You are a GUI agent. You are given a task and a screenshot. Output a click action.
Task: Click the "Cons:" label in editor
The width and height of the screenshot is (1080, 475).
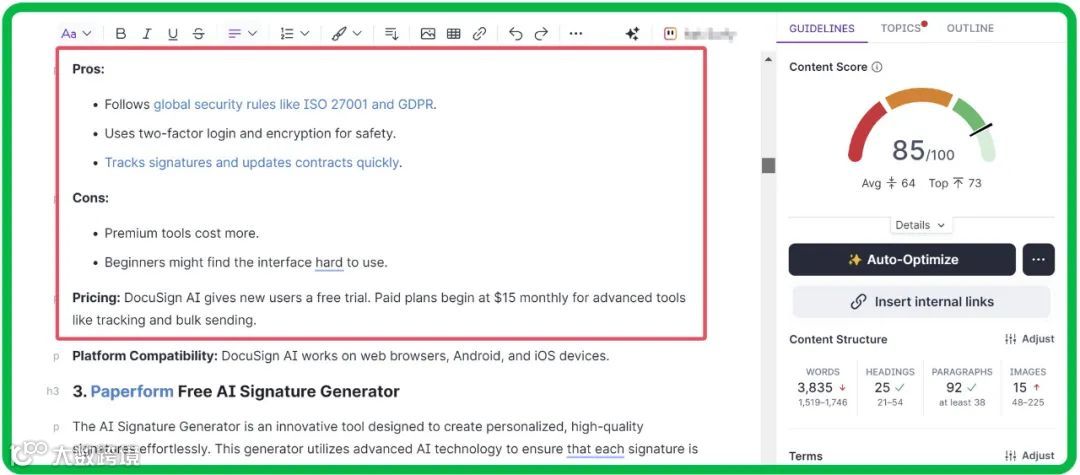(90, 198)
